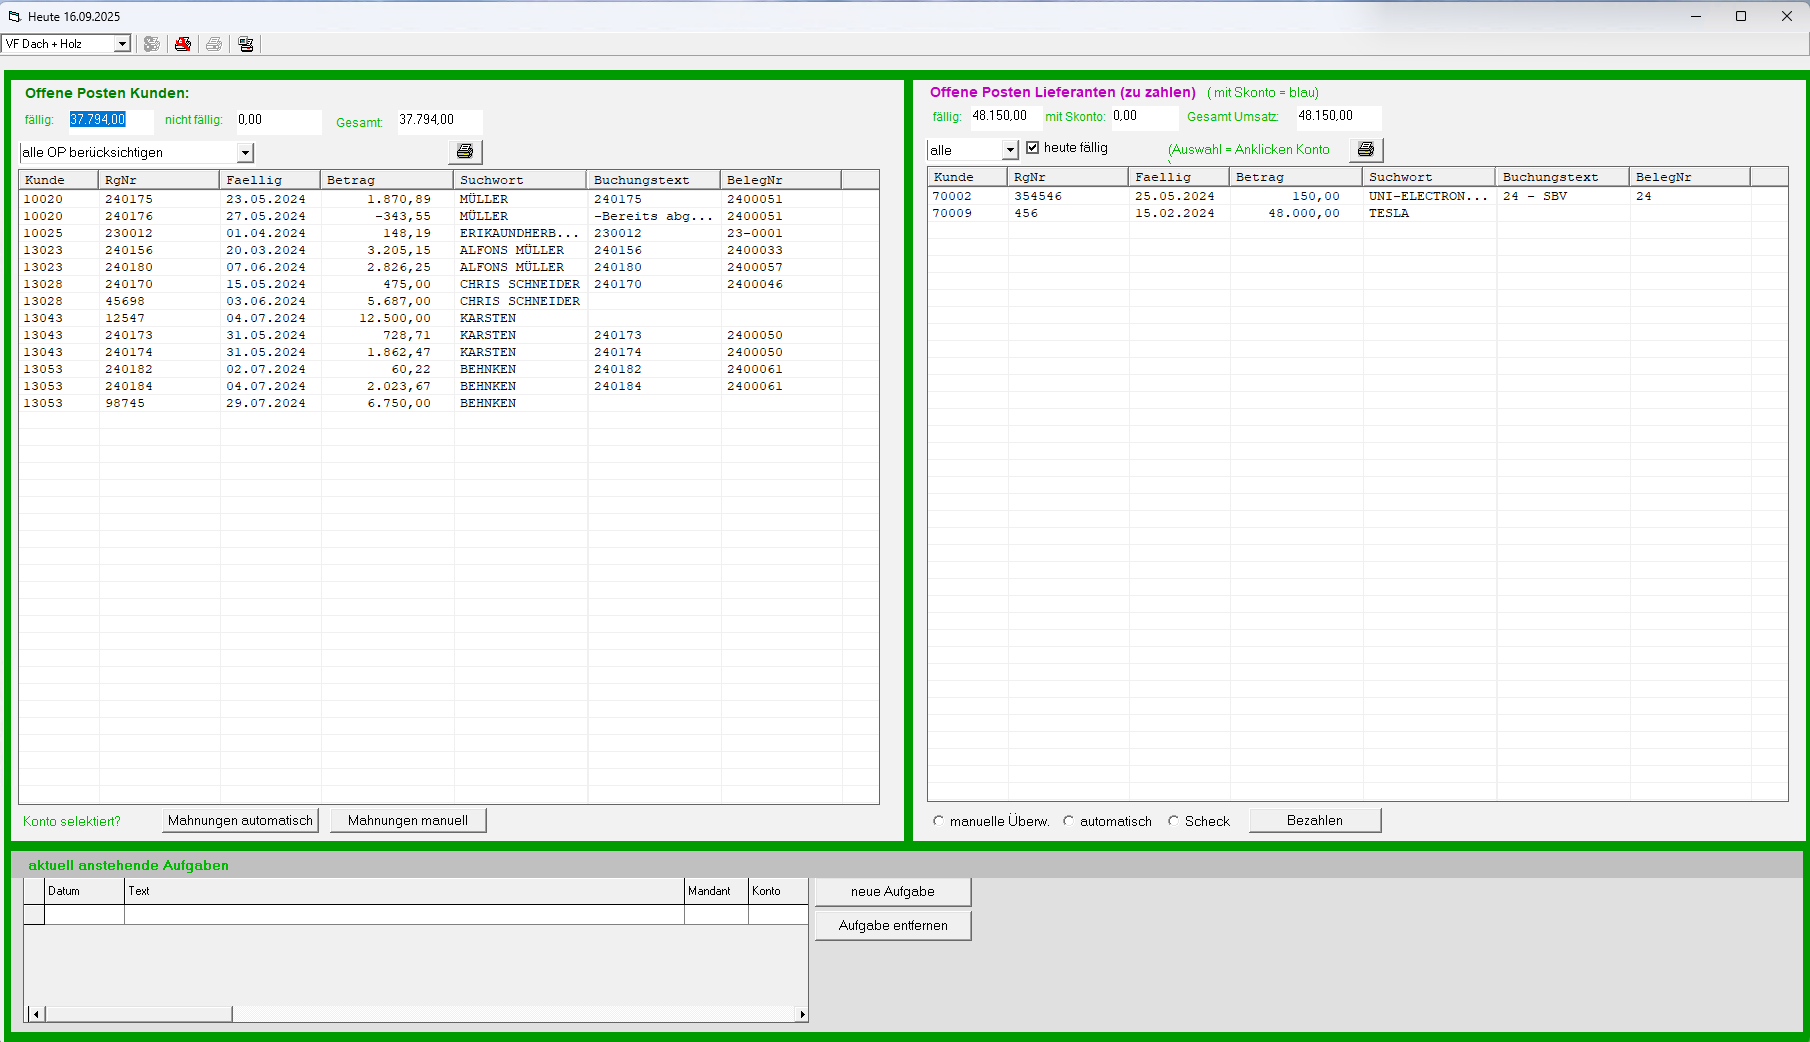This screenshot has height=1042, width=1810.
Task: Open the 'VF Dach + Holz' client dropdown
Action: coord(122,44)
